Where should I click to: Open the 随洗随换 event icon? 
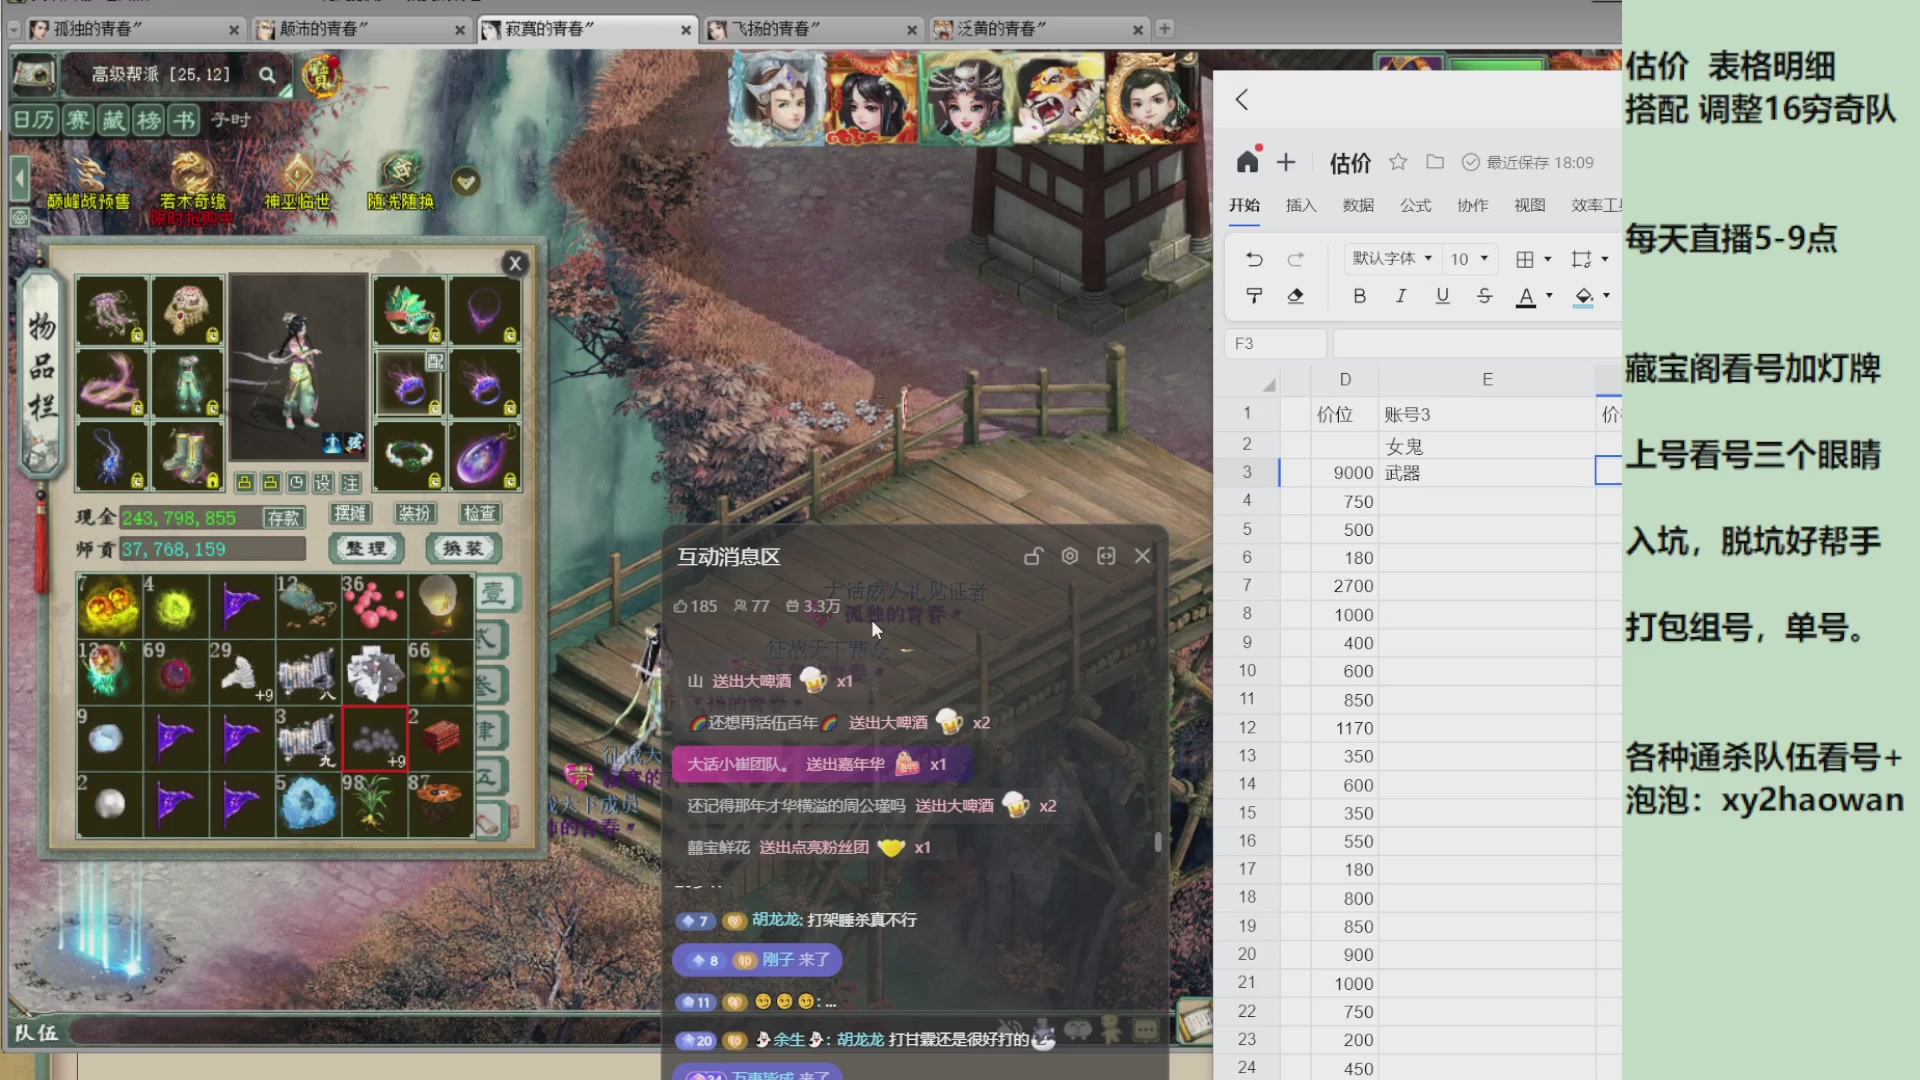point(400,182)
